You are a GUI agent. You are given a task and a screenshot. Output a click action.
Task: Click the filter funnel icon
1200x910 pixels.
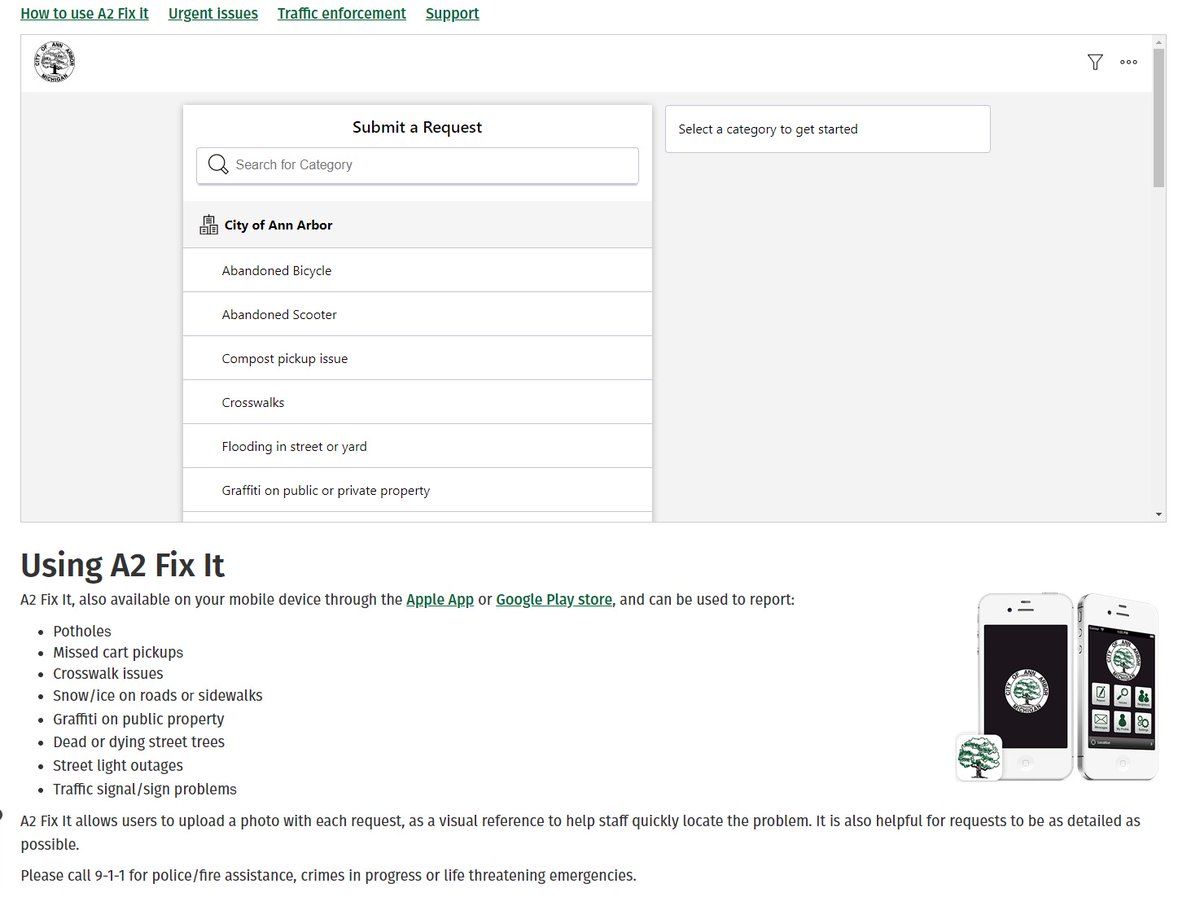coord(1095,62)
